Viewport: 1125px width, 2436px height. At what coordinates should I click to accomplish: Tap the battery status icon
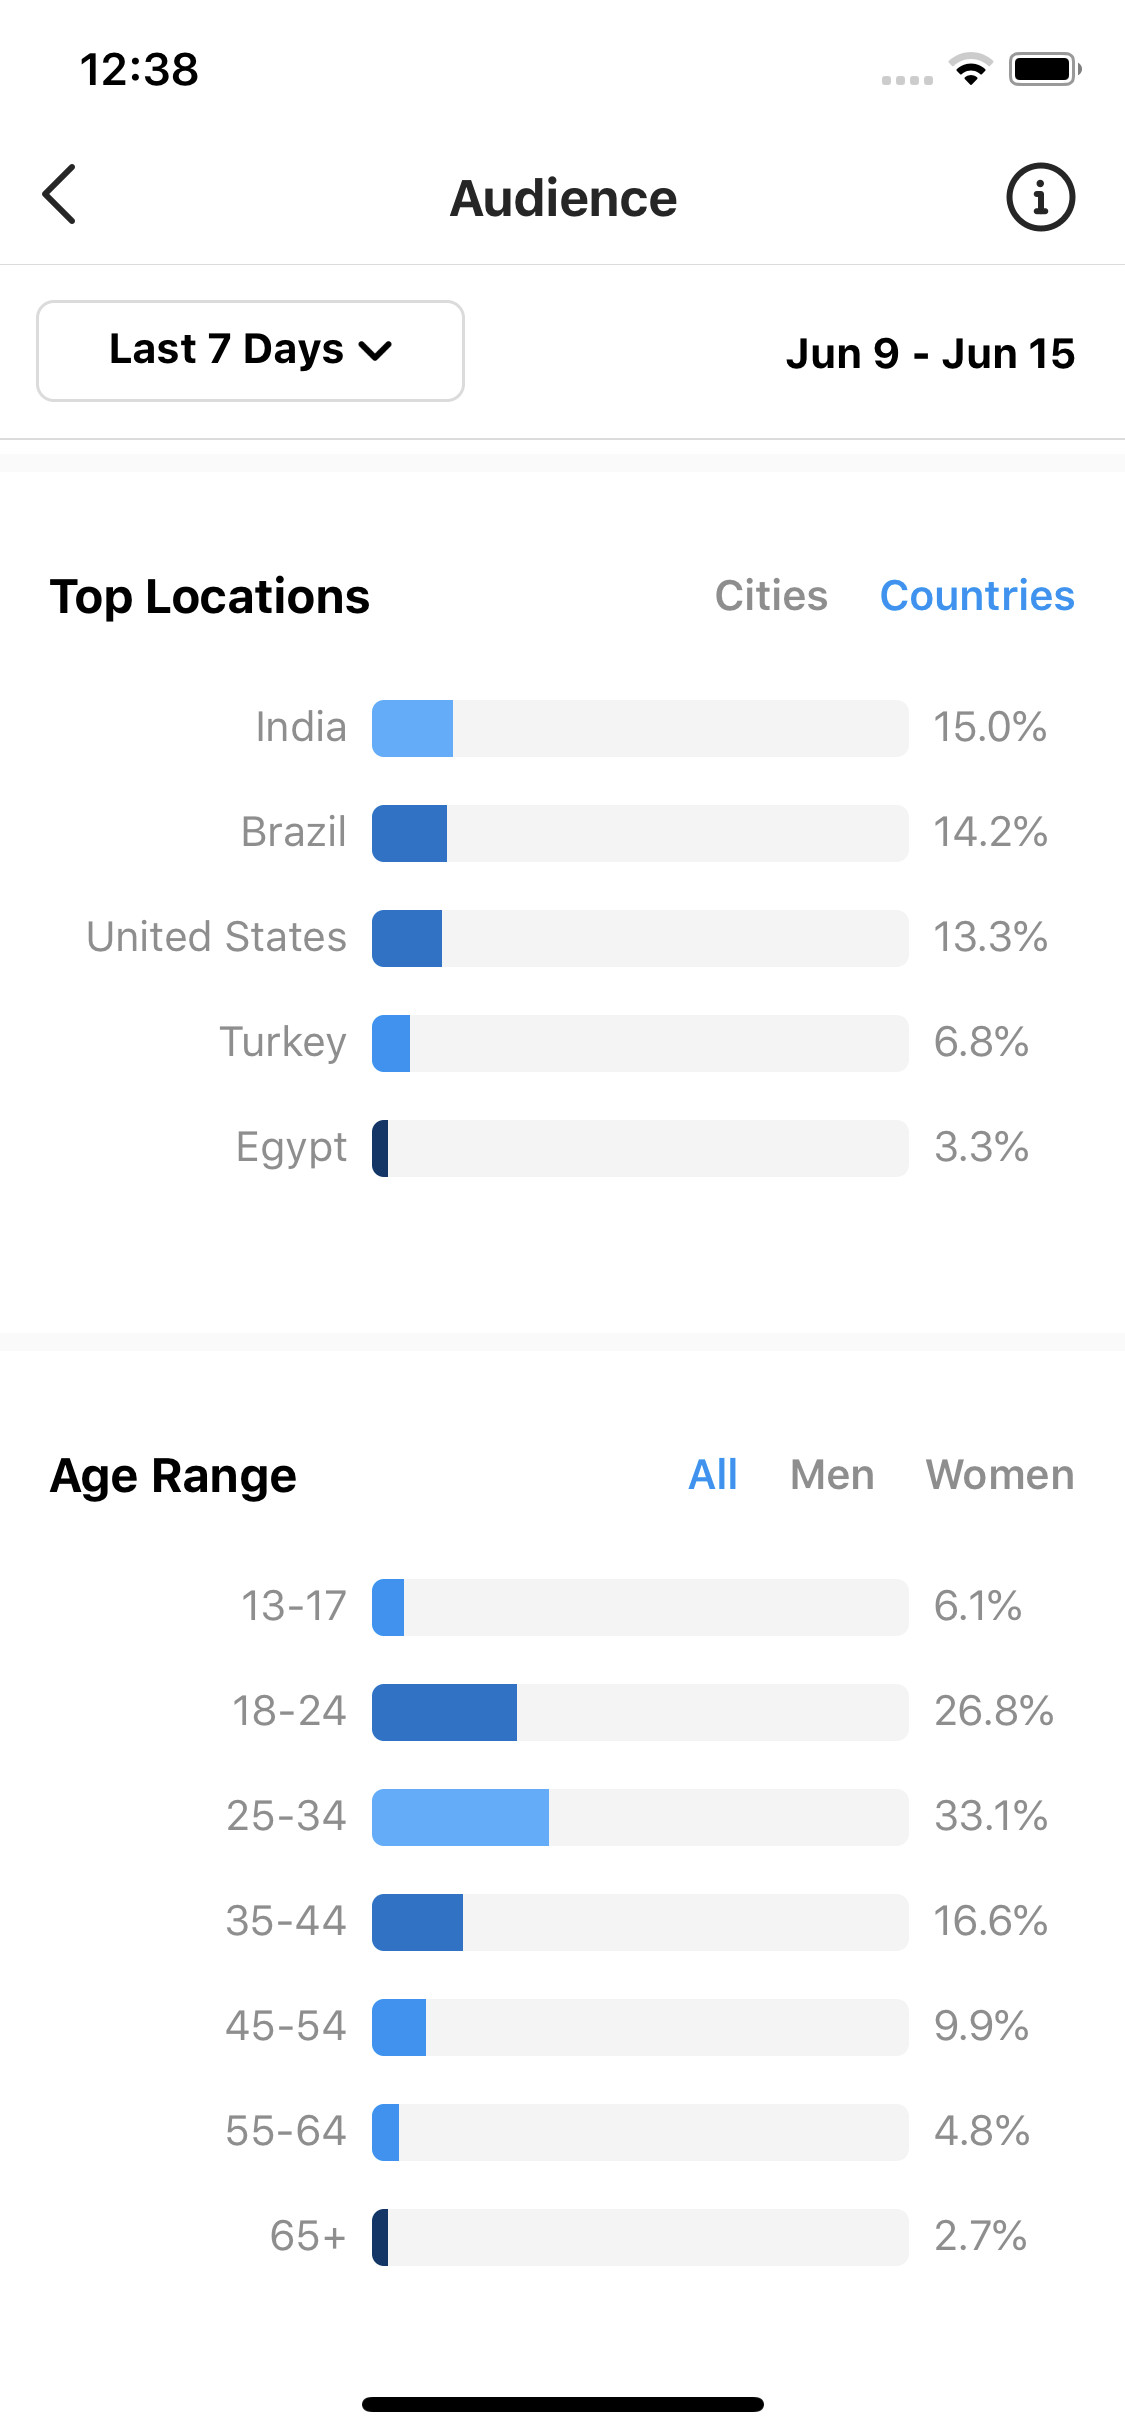[x=1045, y=69]
